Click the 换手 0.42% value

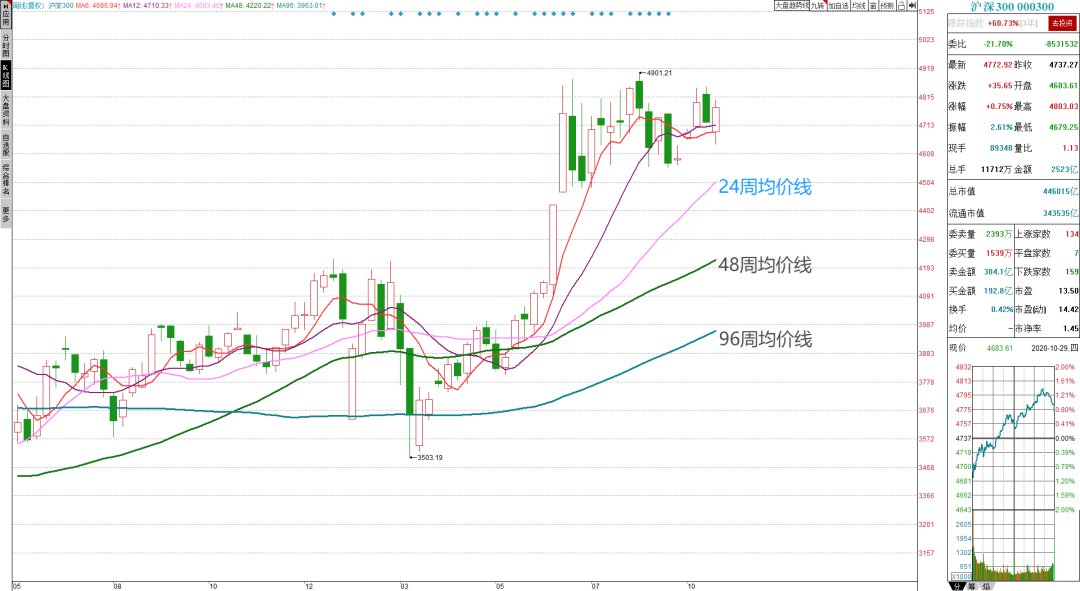[x=1001, y=309]
